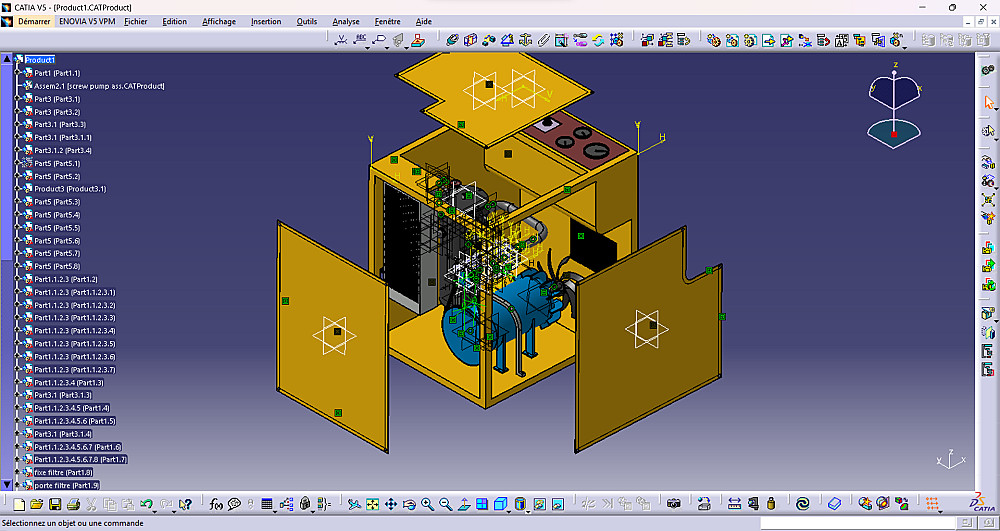Viewport: 1000px width, 531px height.
Task: Open the Design Table icon
Action: [x=267, y=504]
